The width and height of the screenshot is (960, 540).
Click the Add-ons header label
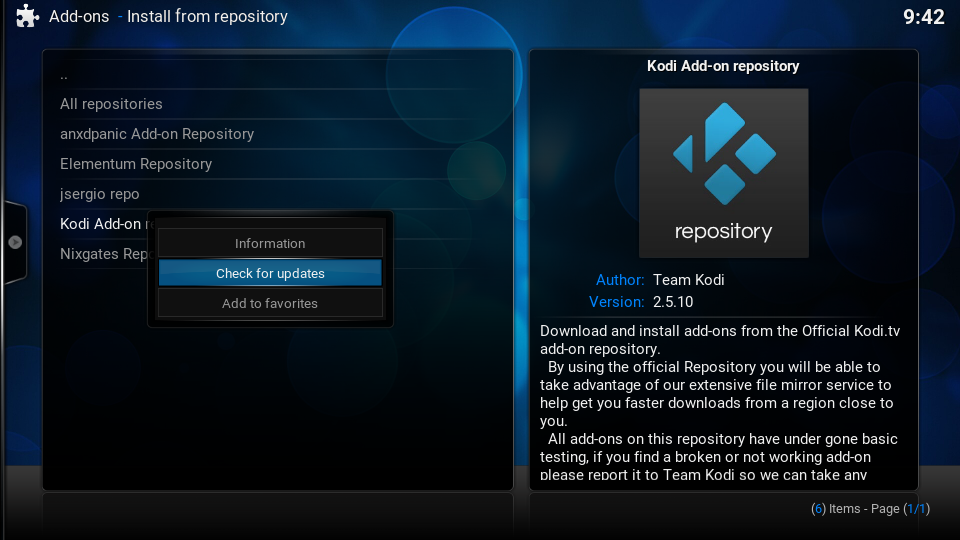(79, 17)
